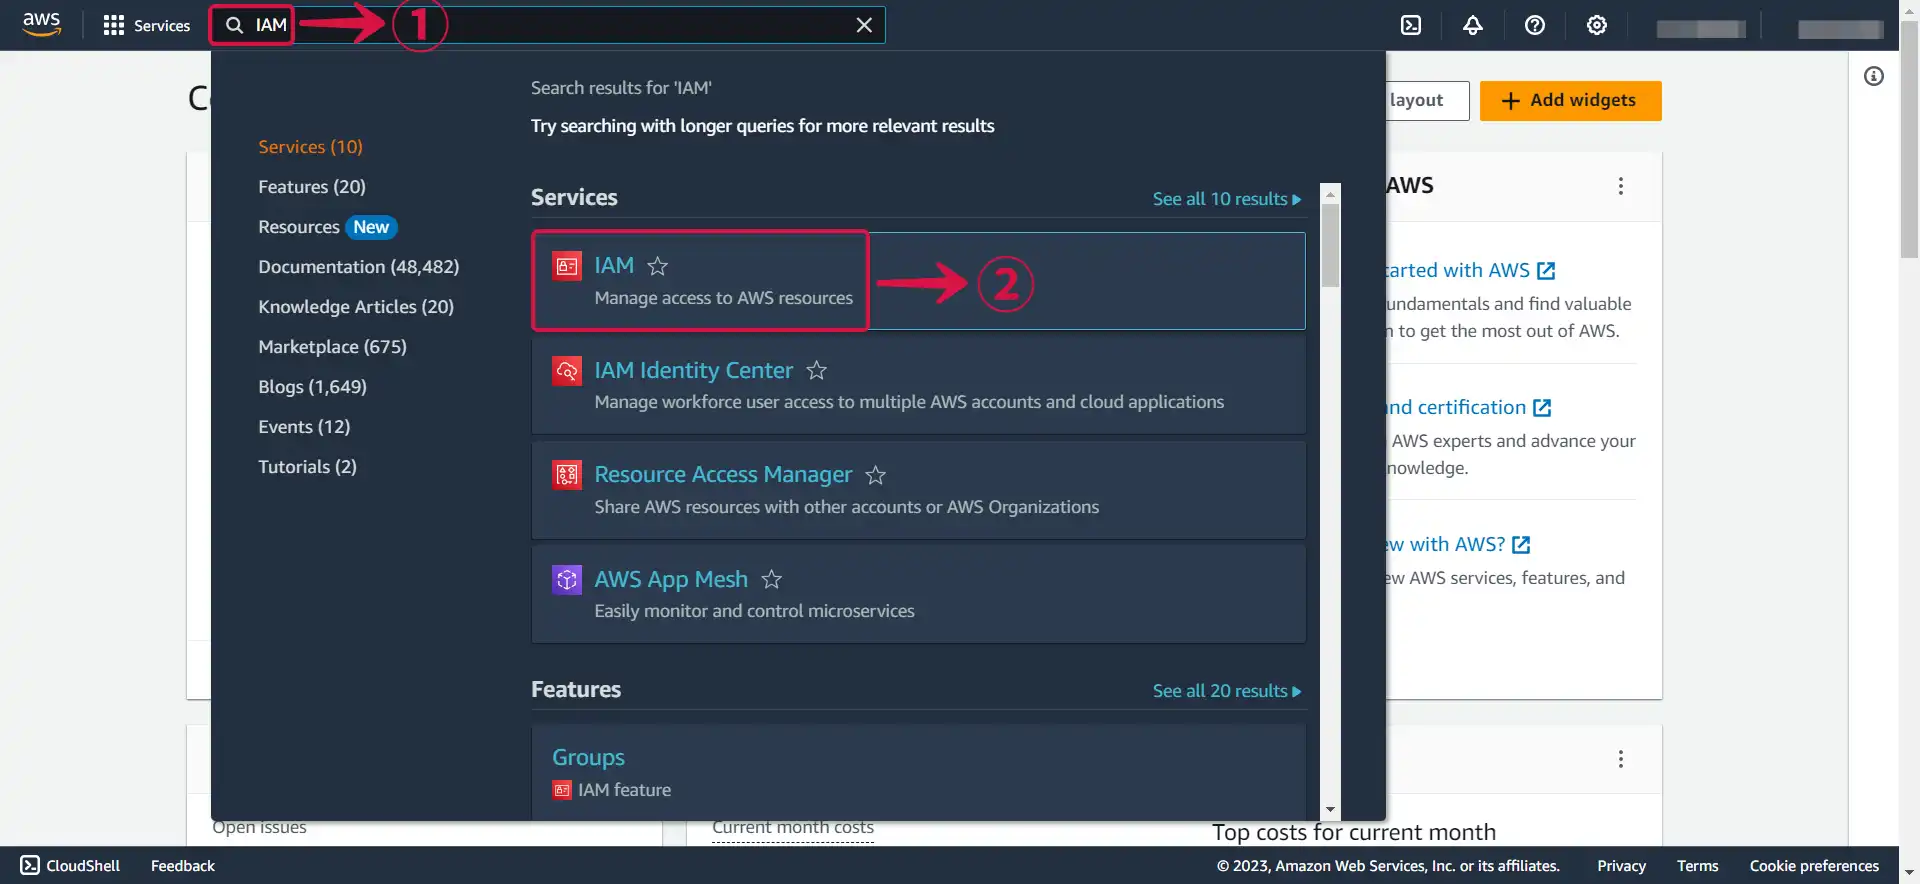
Task: Select Events (12) filter
Action: pyautogui.click(x=304, y=427)
